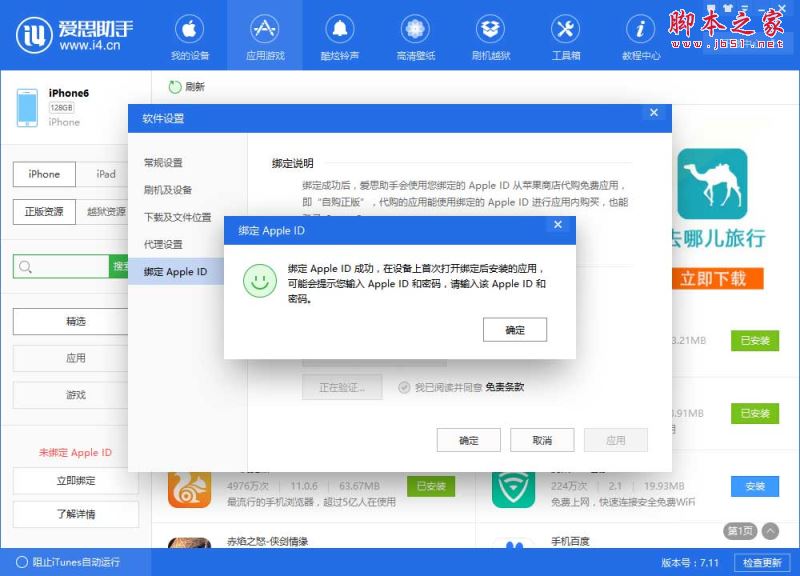
Task: Toggle 阻止iTunes自动运行 option
Action: pos(22,562)
